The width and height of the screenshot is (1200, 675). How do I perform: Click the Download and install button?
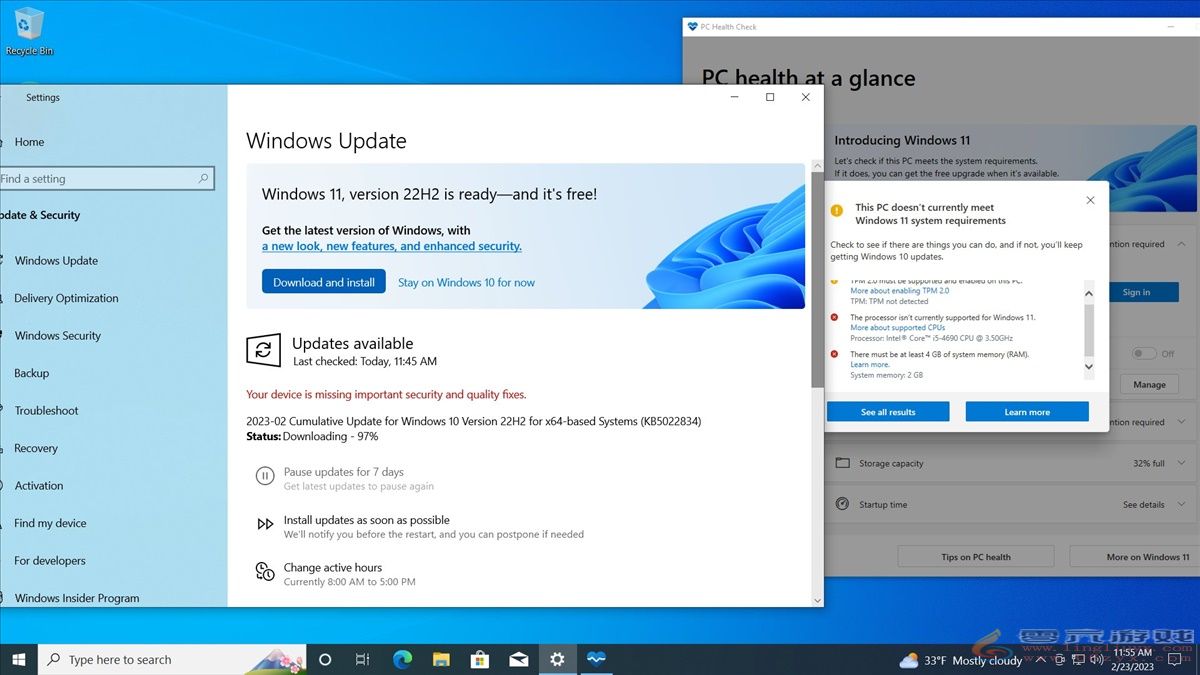click(x=323, y=281)
